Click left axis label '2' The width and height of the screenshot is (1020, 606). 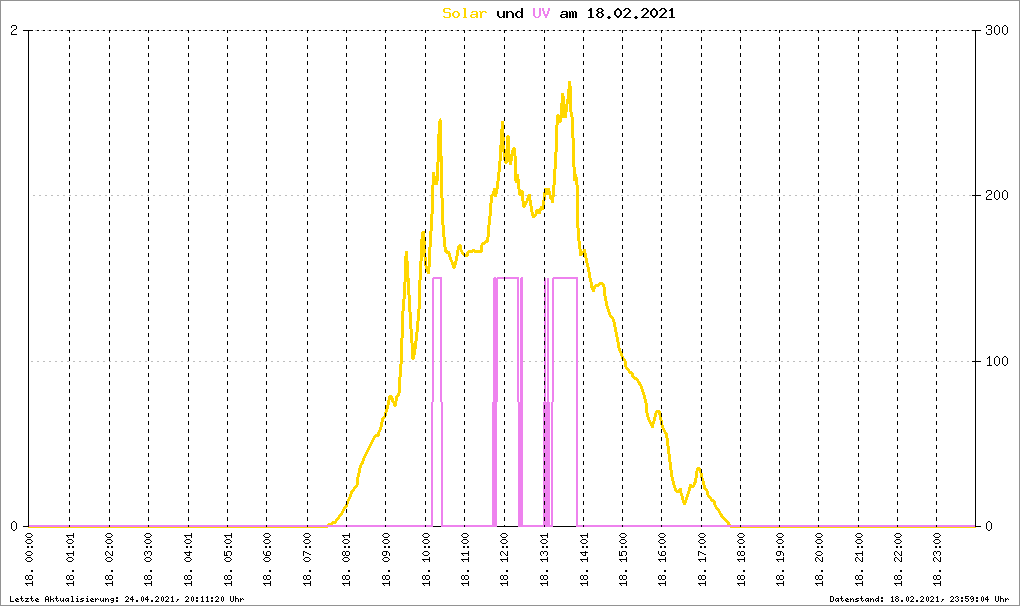coord(14,30)
